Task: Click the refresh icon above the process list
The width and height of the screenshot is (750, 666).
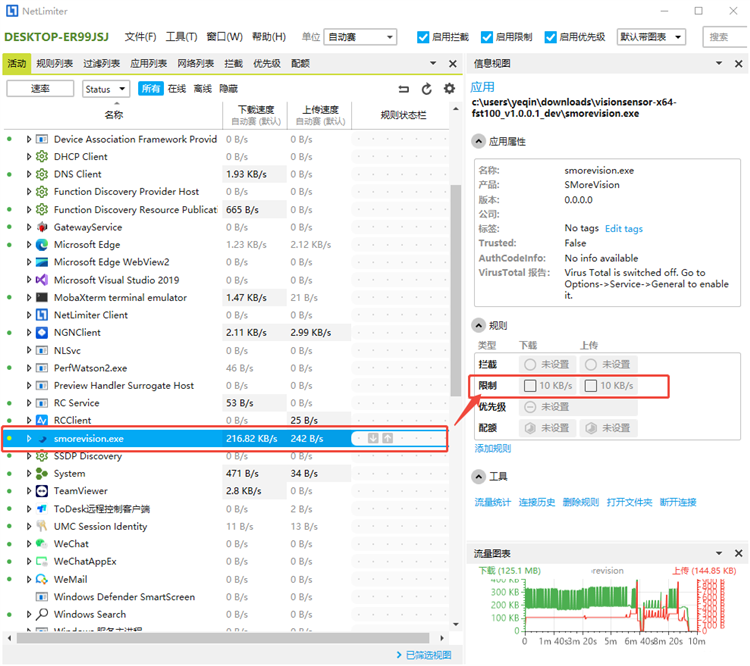Action: (x=427, y=89)
